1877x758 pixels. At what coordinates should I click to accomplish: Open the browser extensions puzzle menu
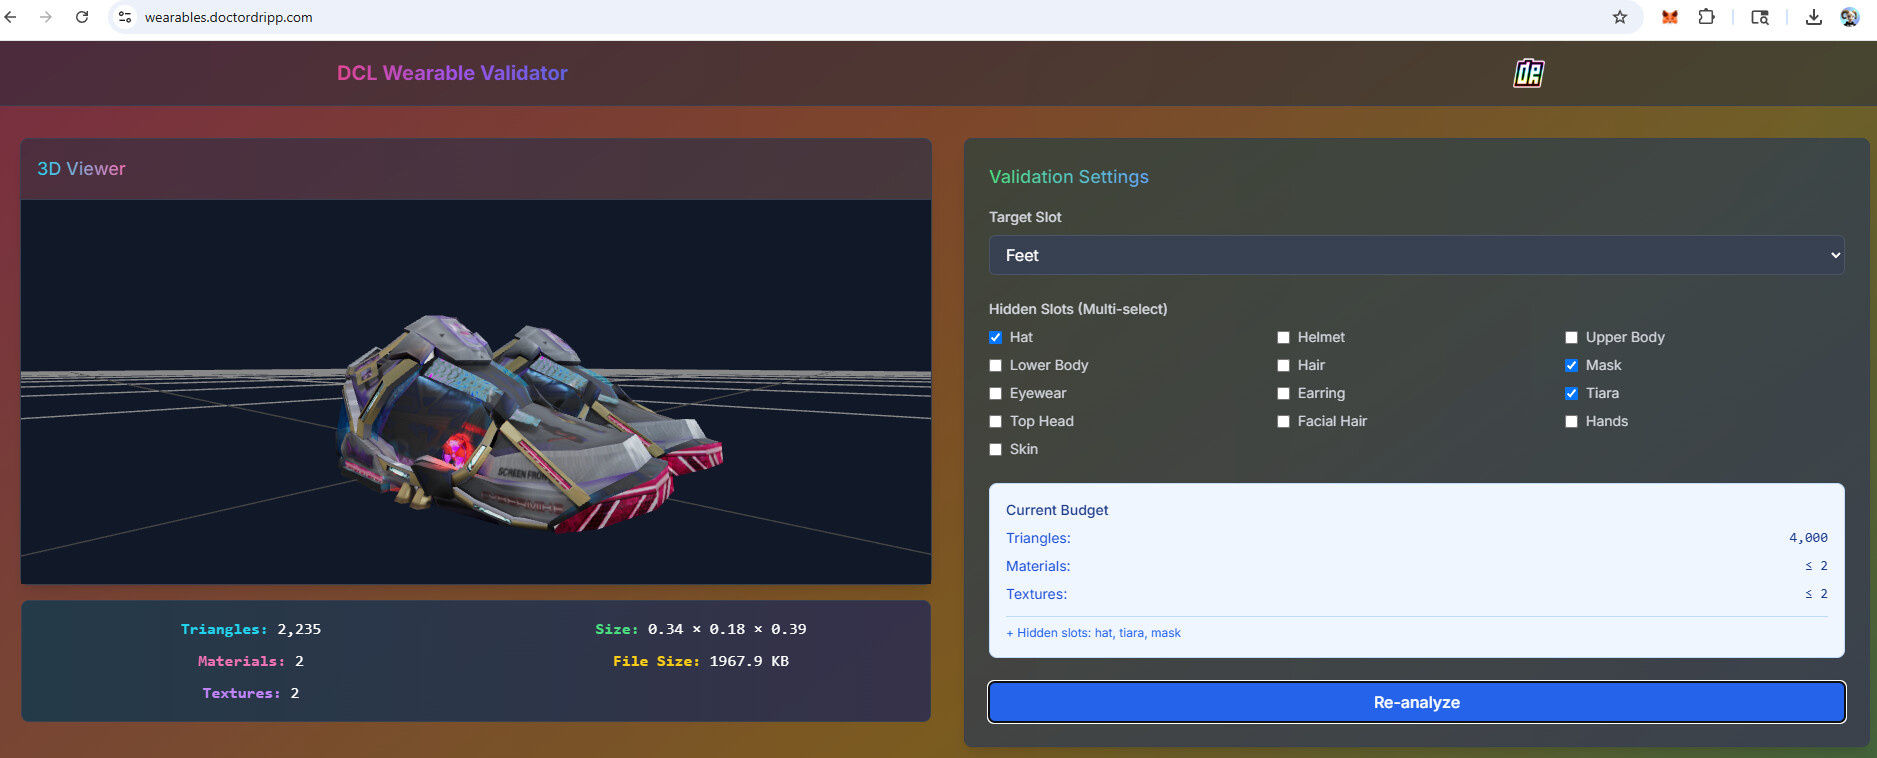coord(1707,17)
